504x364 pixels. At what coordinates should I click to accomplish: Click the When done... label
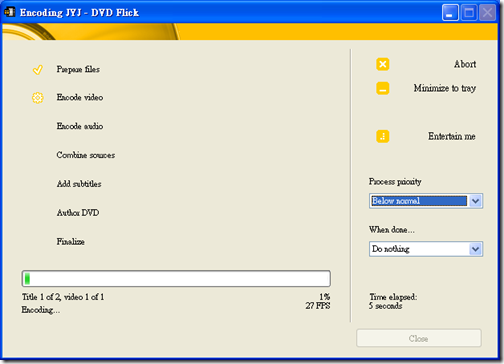coord(392,230)
